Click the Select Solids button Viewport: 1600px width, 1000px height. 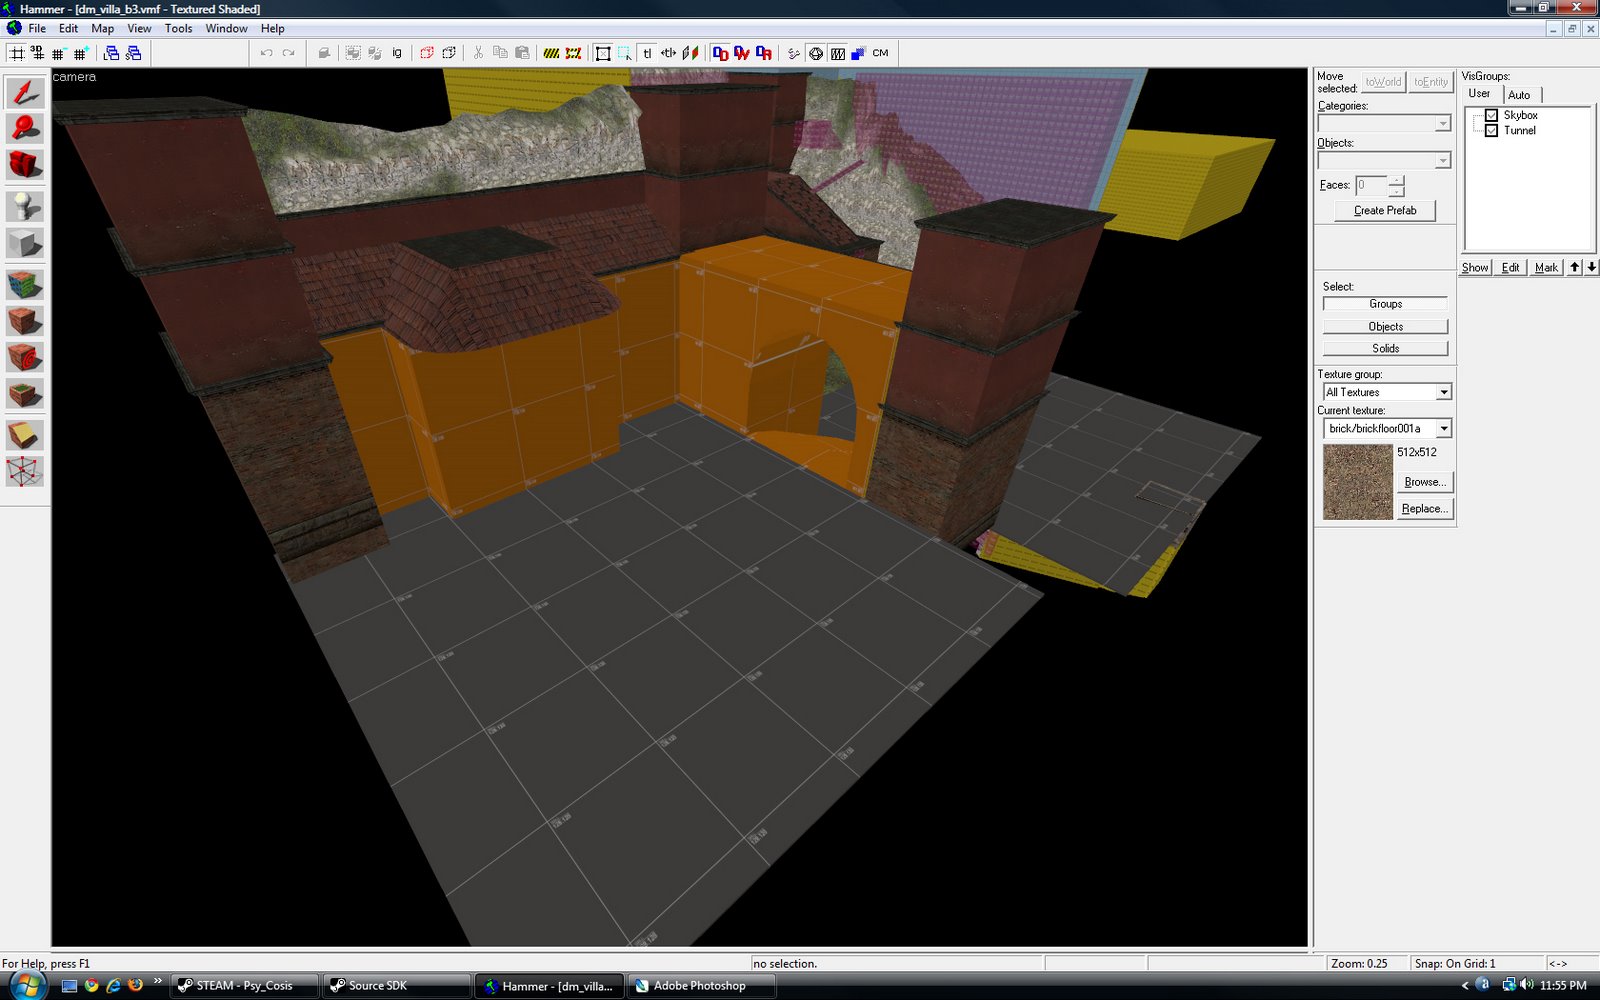1385,348
